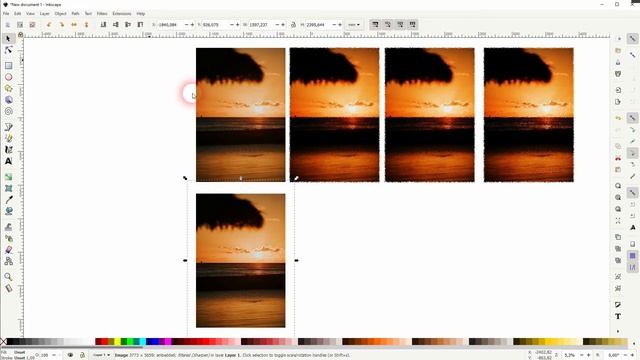The height and width of the screenshot is (360, 640).
Task: Select the Connector tool
Action: [x=8, y=261]
